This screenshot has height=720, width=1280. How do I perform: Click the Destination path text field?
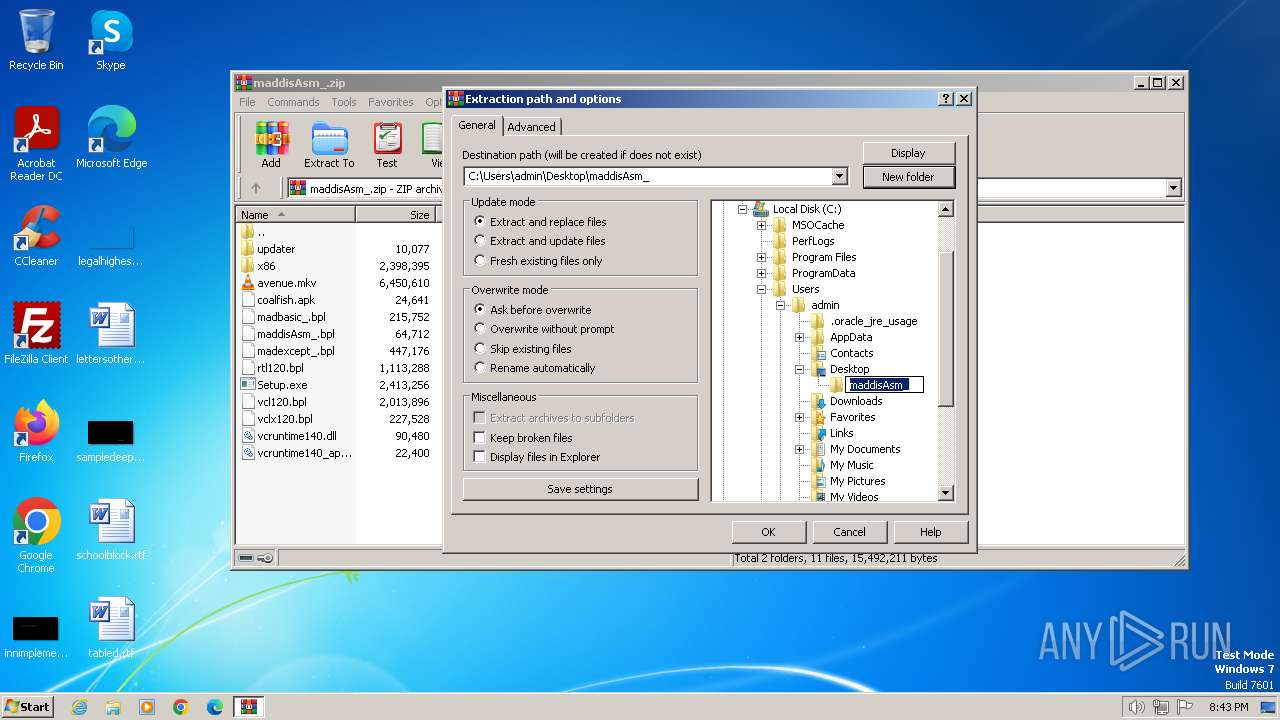coord(649,177)
